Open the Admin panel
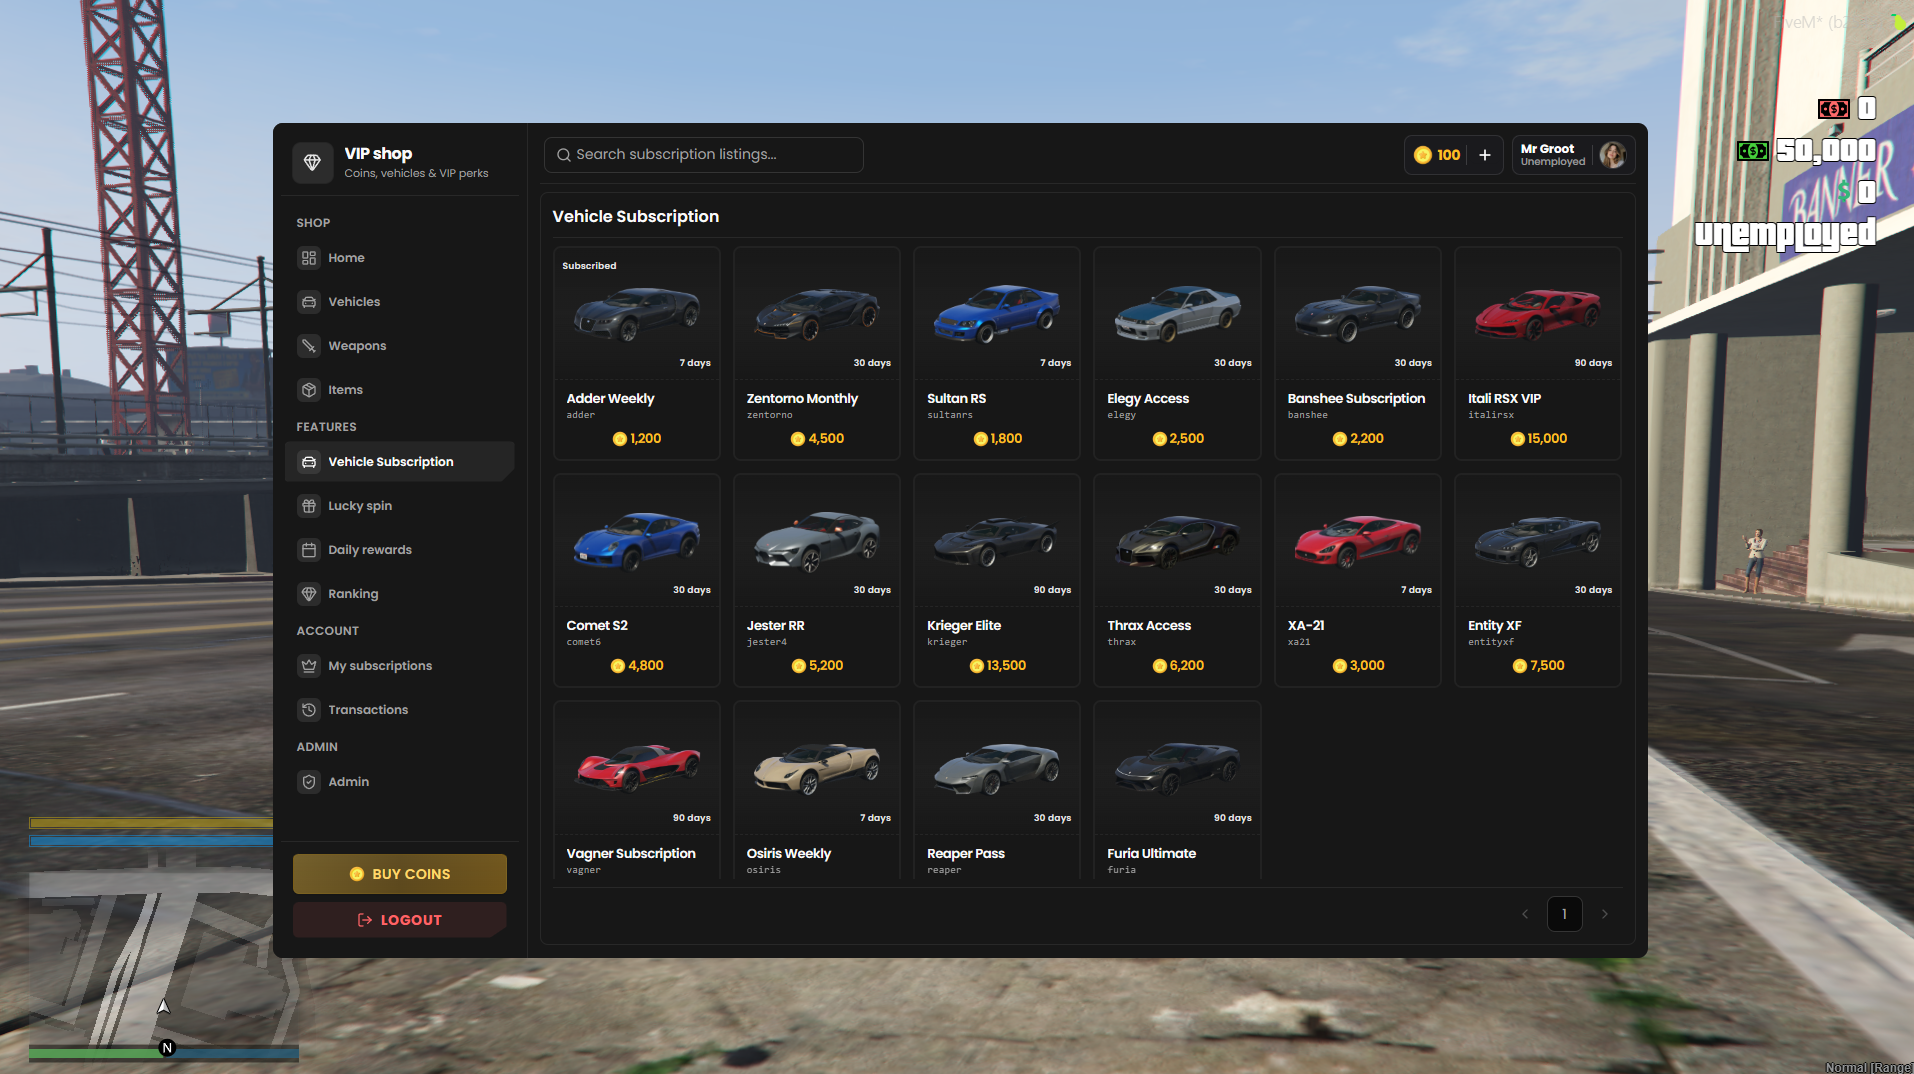 click(400, 782)
